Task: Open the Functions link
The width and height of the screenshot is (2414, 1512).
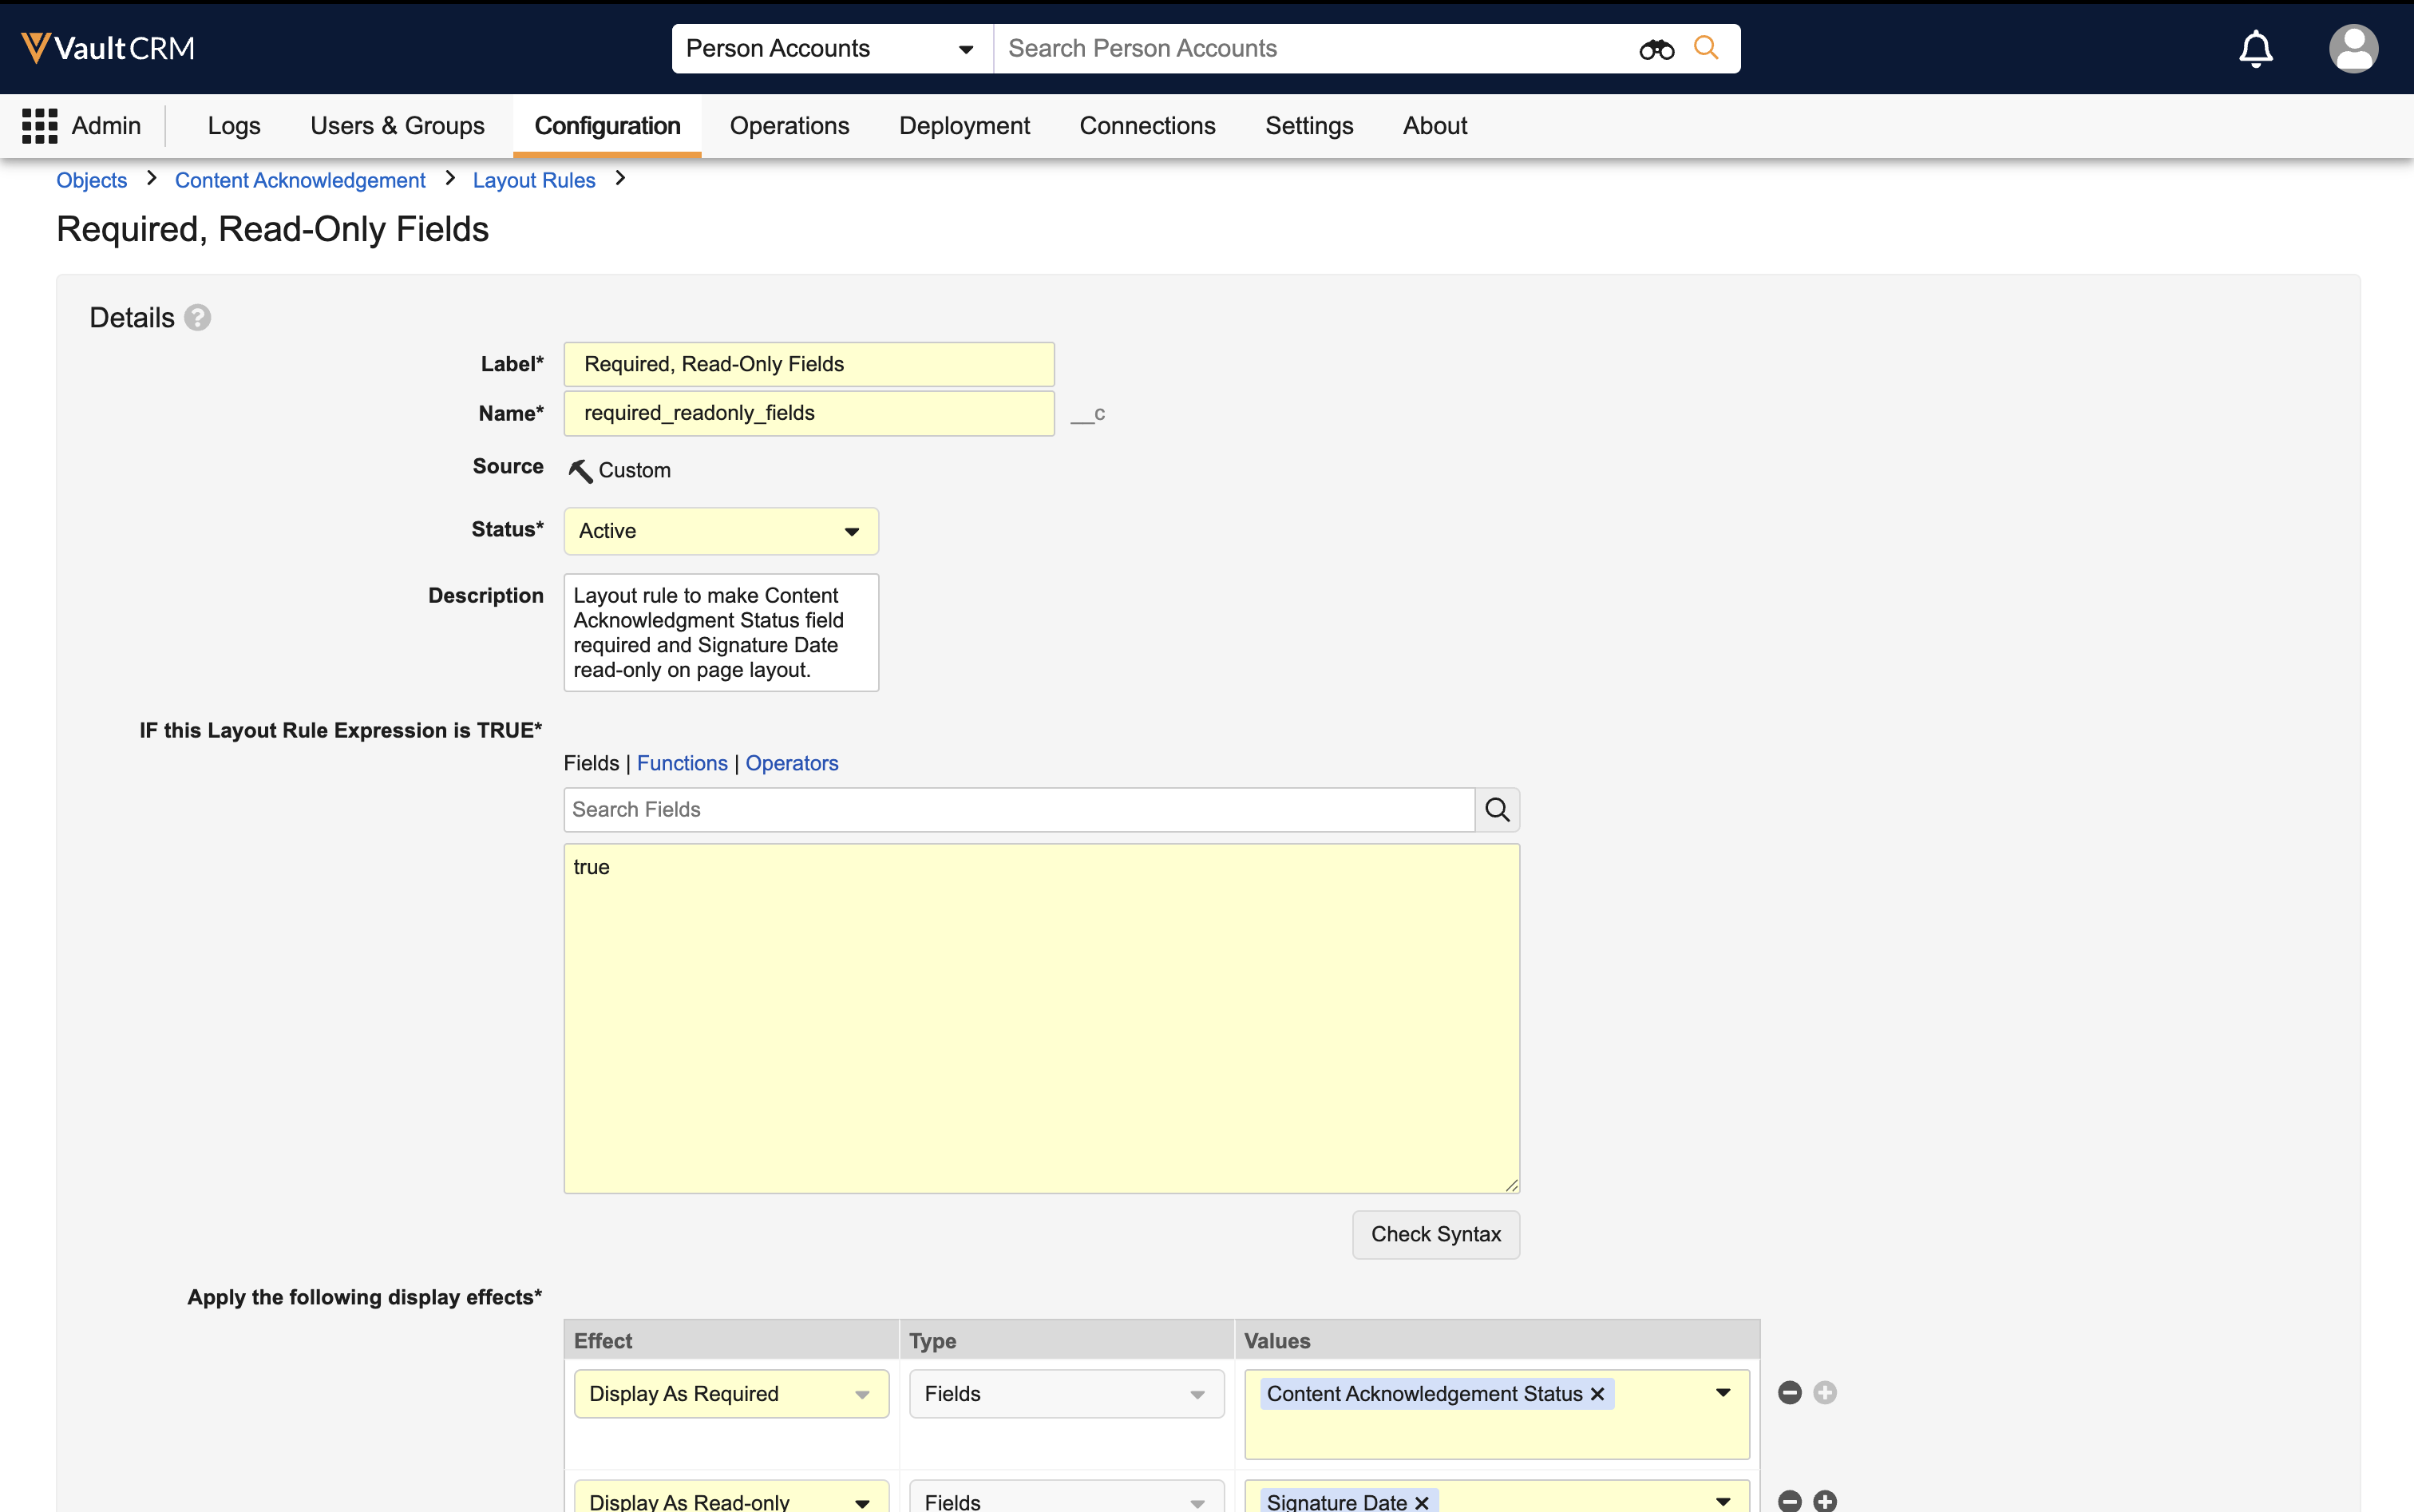Action: (682, 763)
